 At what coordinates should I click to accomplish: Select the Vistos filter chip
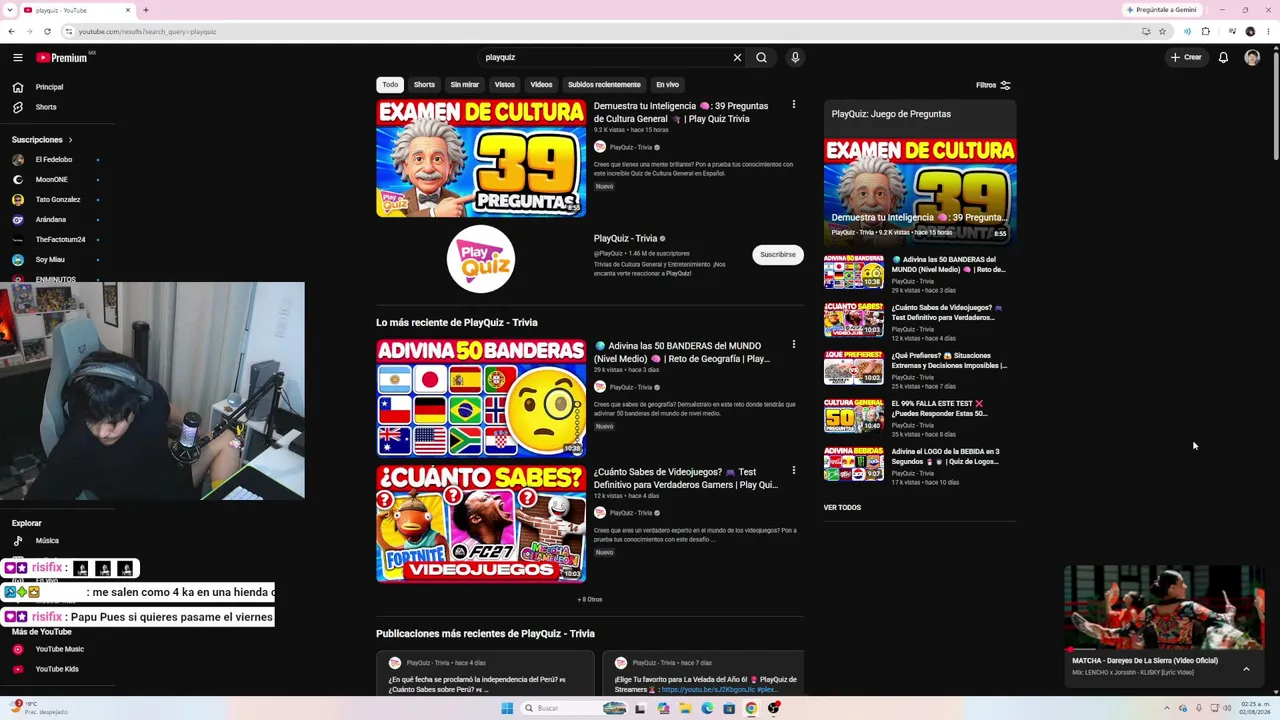click(505, 85)
